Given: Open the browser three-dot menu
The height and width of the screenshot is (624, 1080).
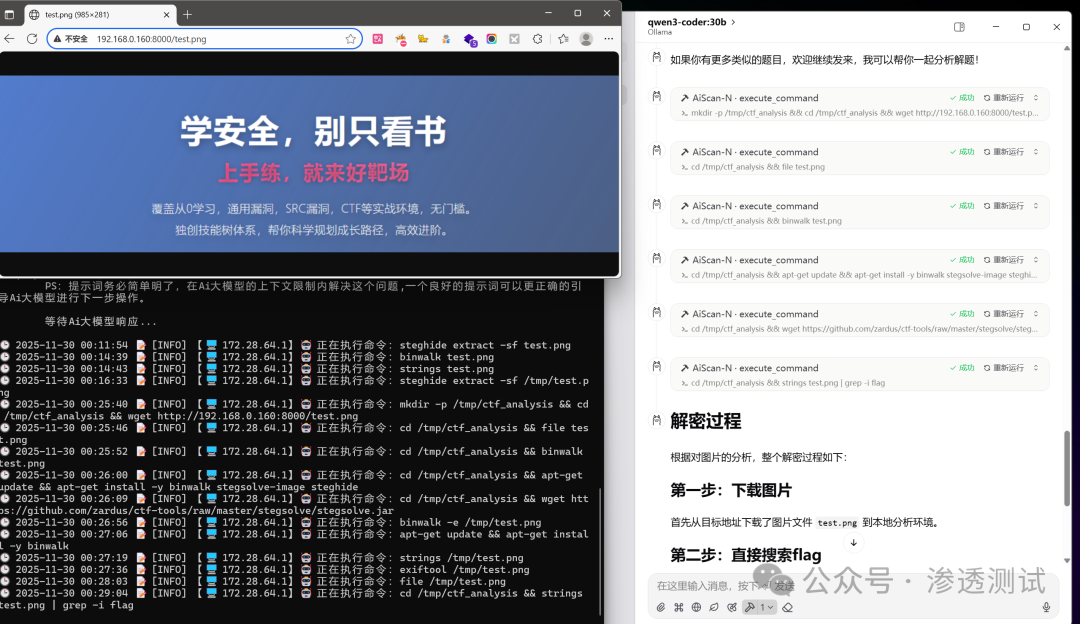Looking at the screenshot, I should (610, 38).
